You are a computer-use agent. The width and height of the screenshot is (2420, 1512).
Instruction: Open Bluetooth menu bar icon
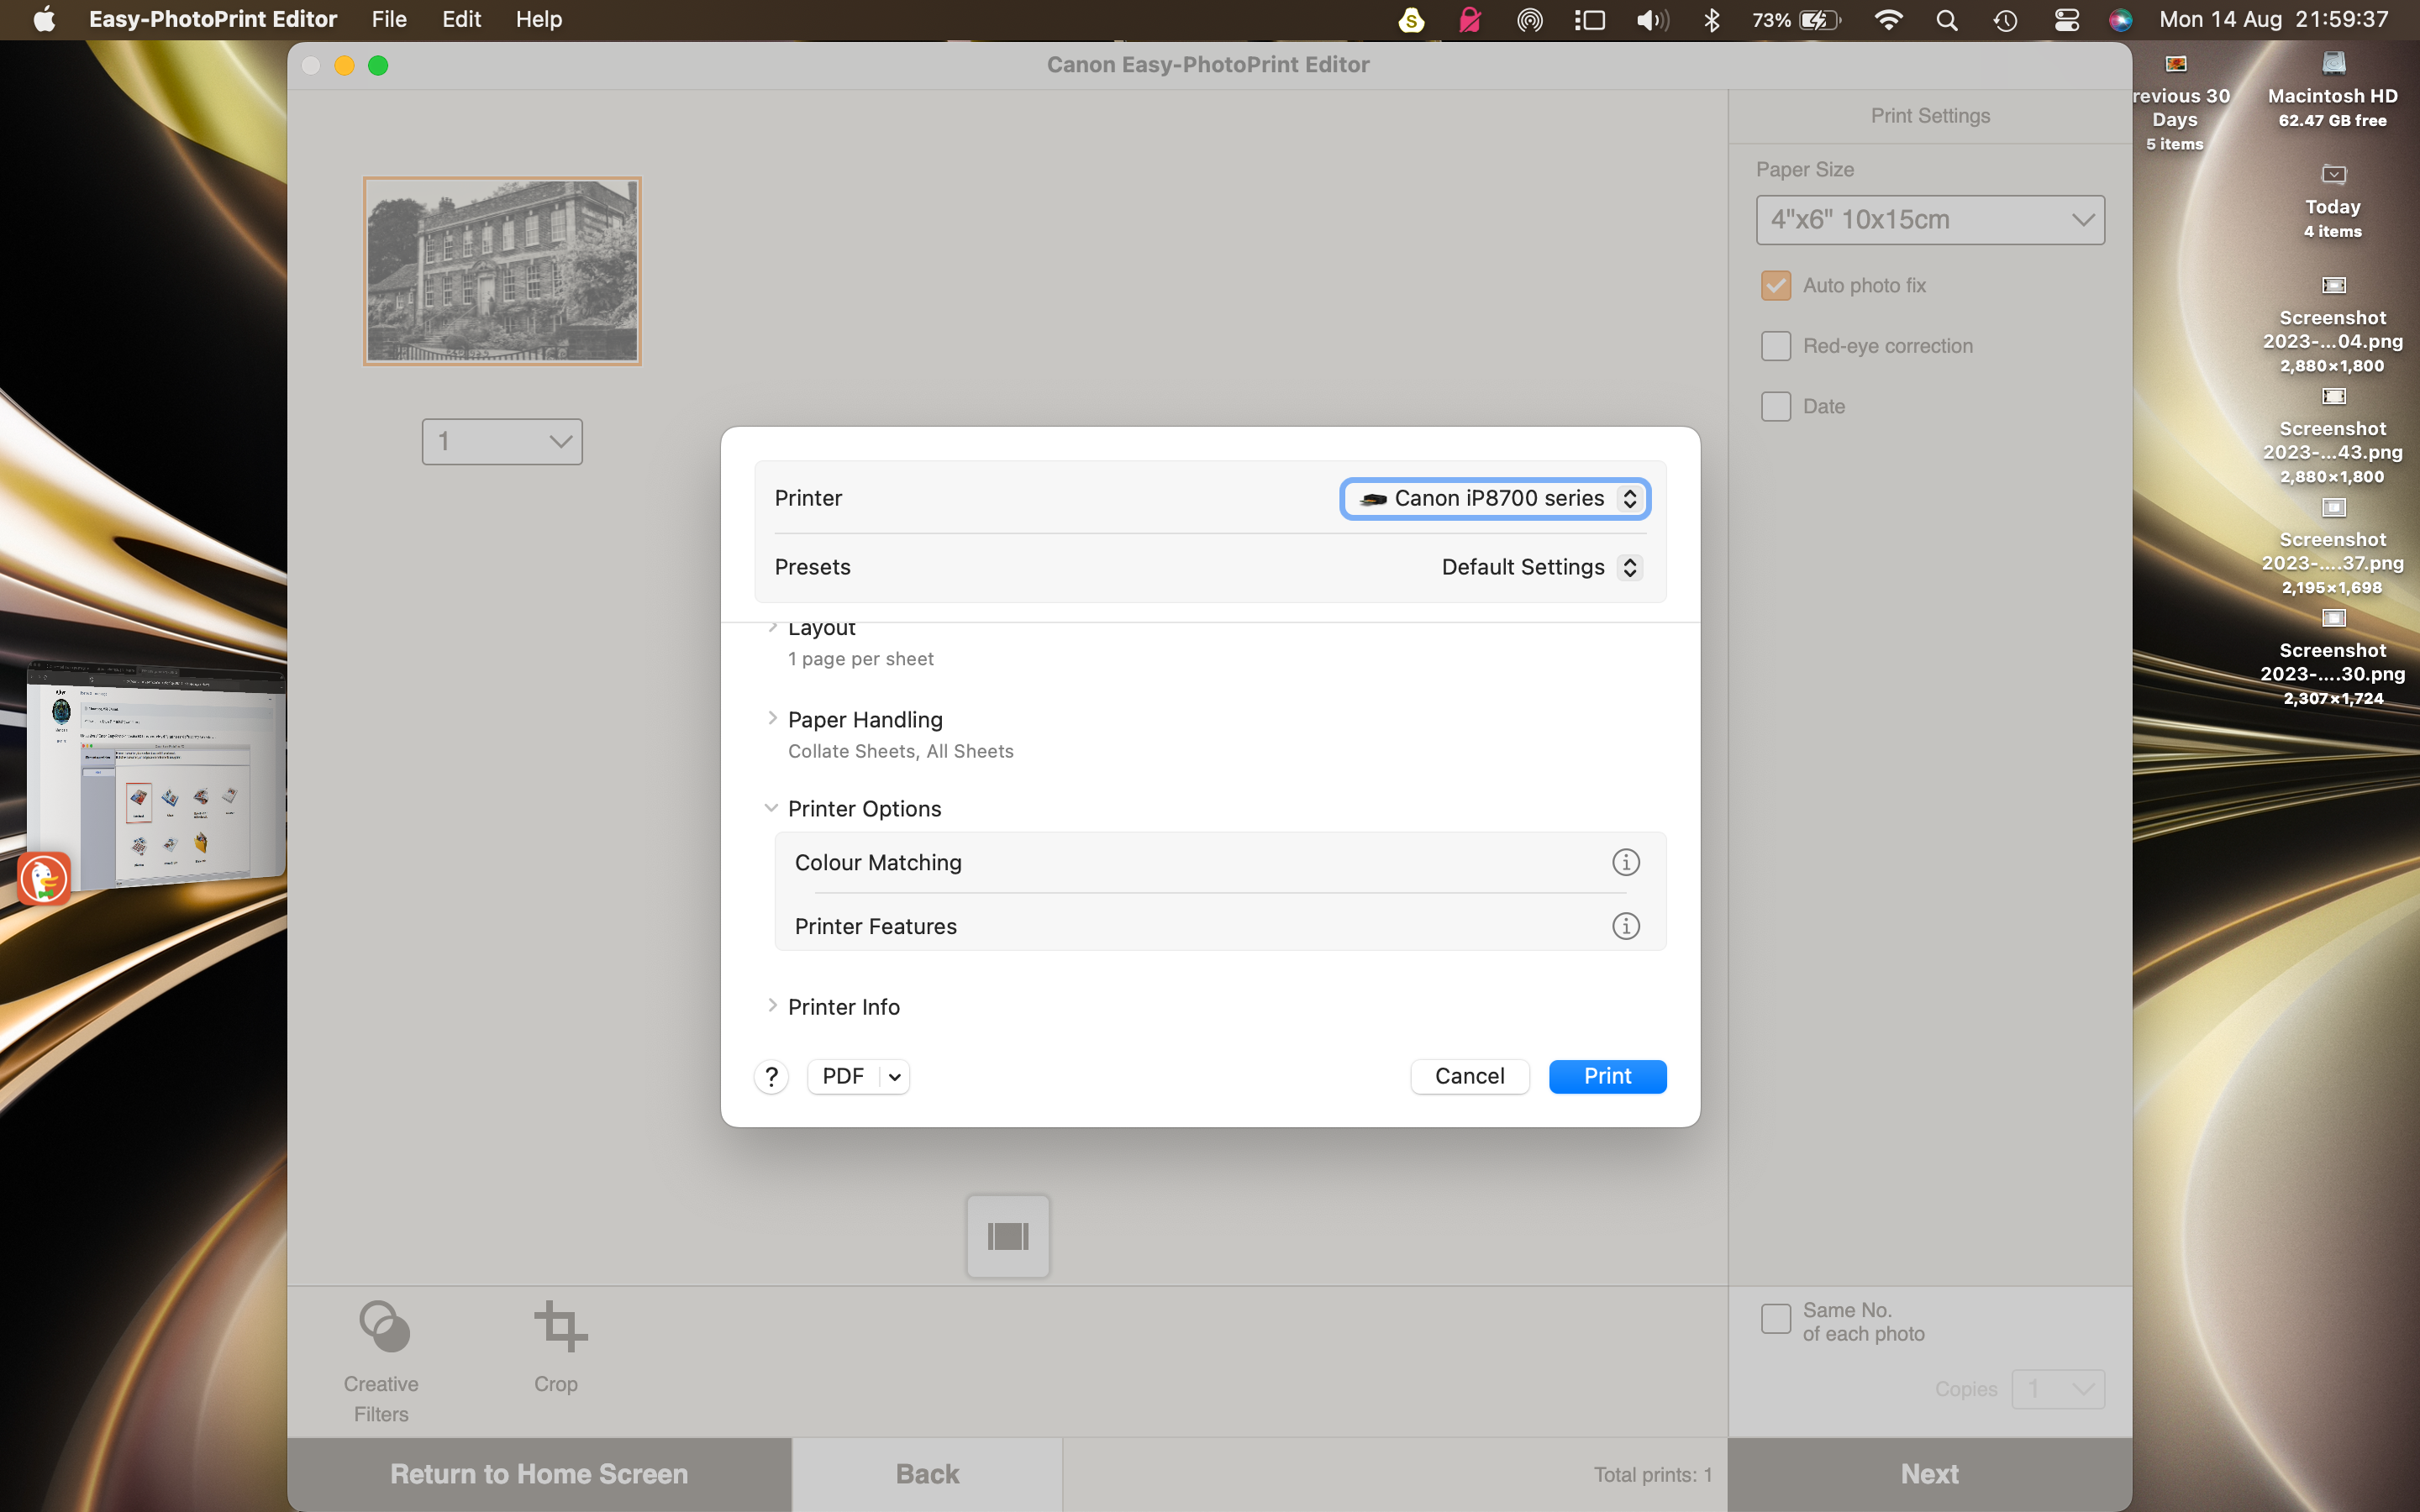click(x=1711, y=19)
